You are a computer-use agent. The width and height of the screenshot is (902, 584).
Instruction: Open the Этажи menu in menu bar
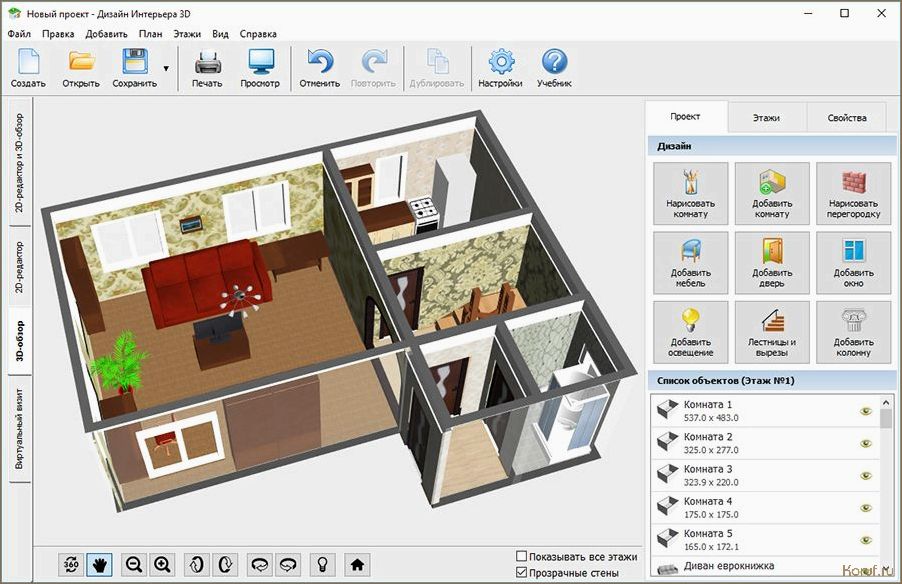coord(187,34)
